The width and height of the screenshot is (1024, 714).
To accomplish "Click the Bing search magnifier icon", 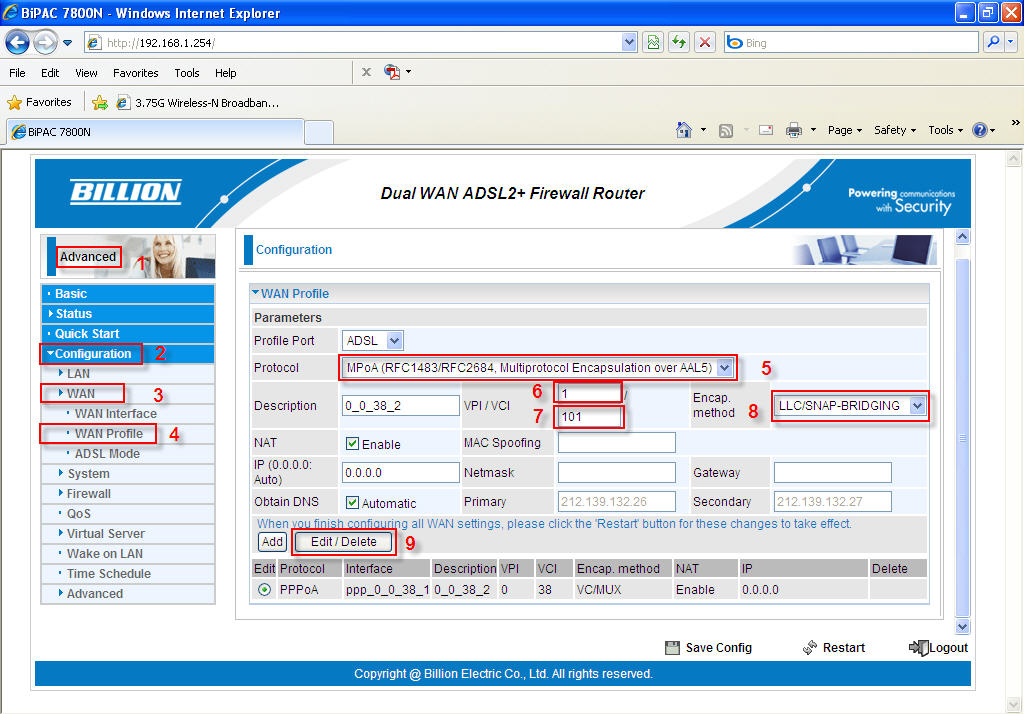I will tap(993, 42).
